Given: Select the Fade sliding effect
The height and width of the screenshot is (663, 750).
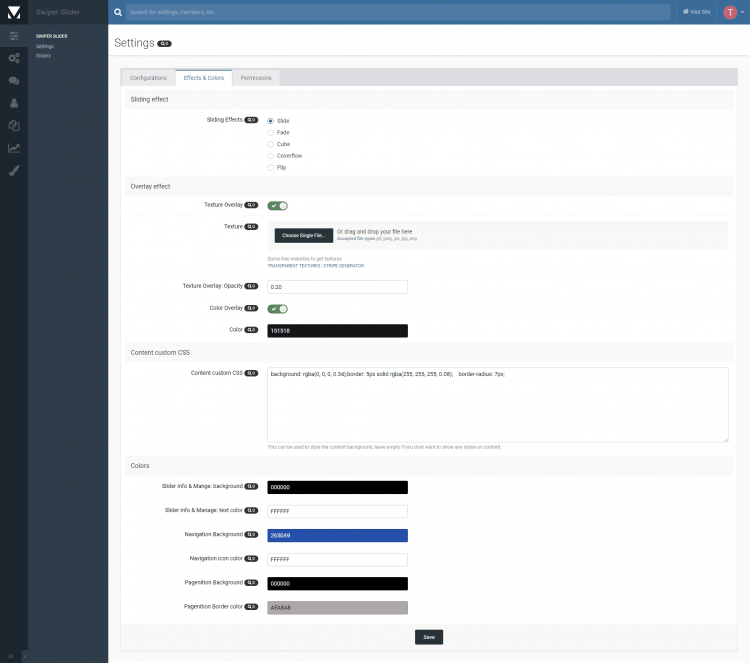Looking at the screenshot, I should [x=270, y=132].
